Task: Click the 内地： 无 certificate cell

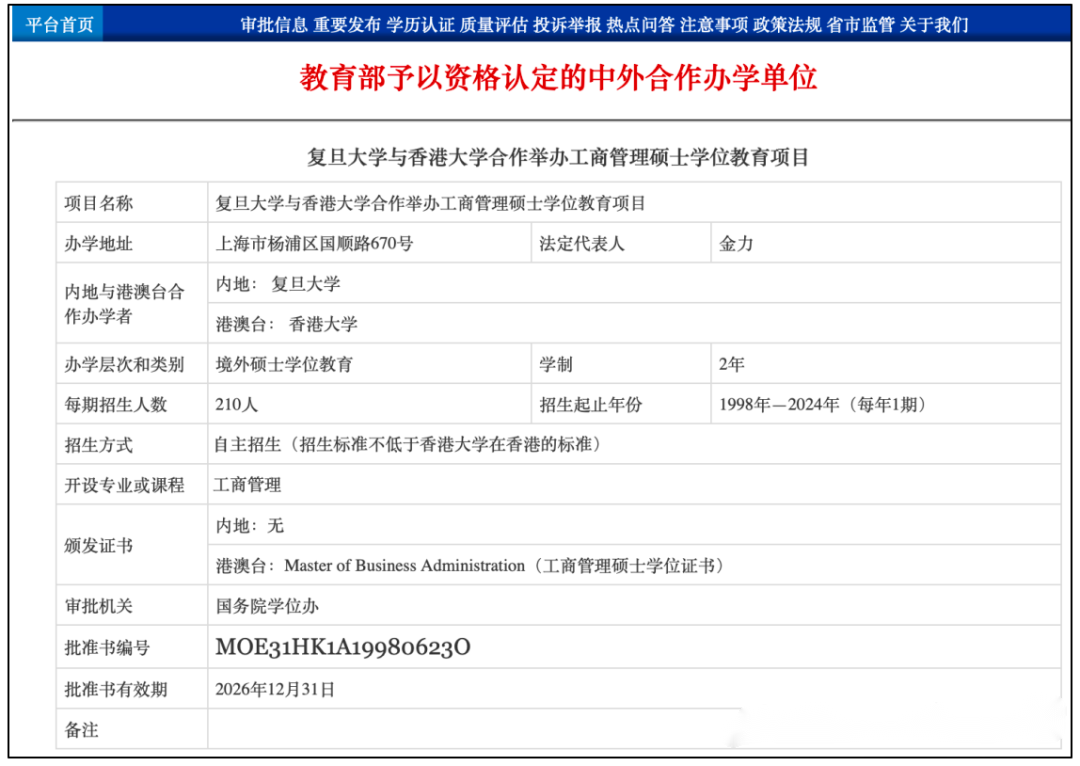Action: (x=634, y=525)
